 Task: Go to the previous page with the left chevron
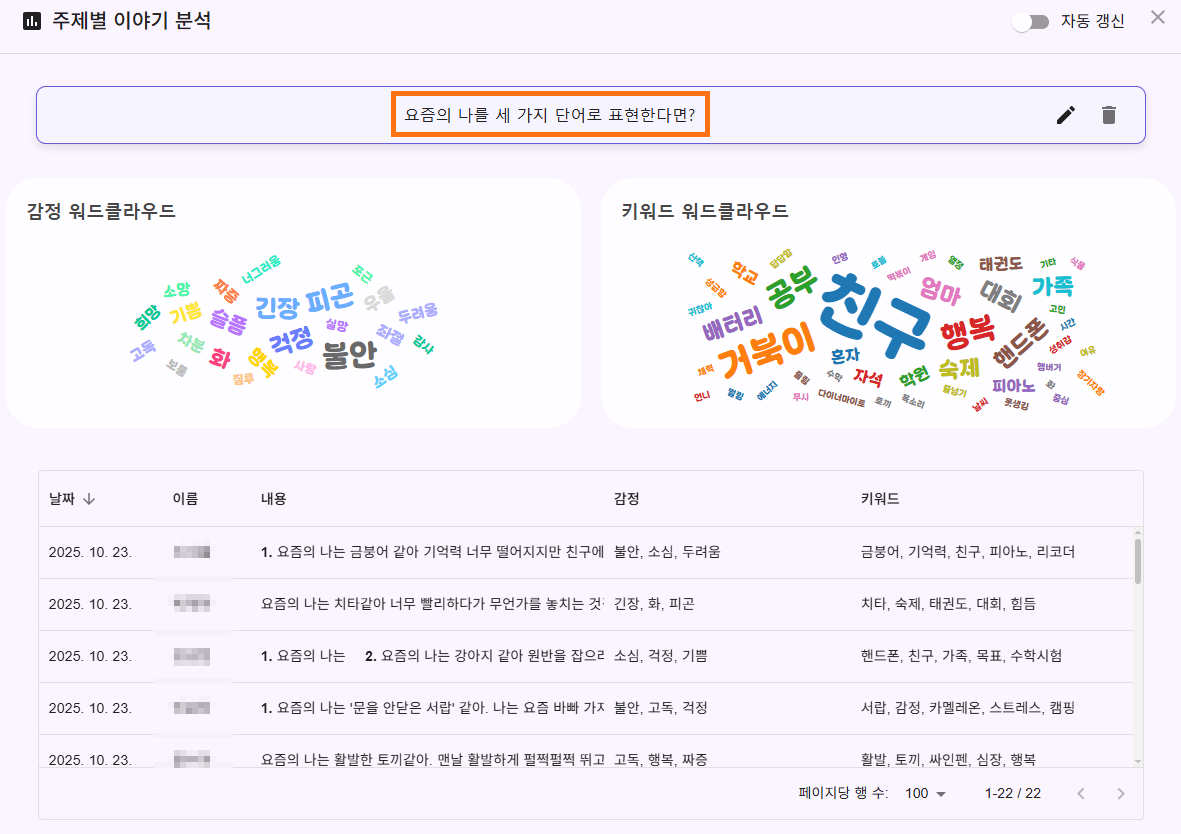tap(1081, 793)
